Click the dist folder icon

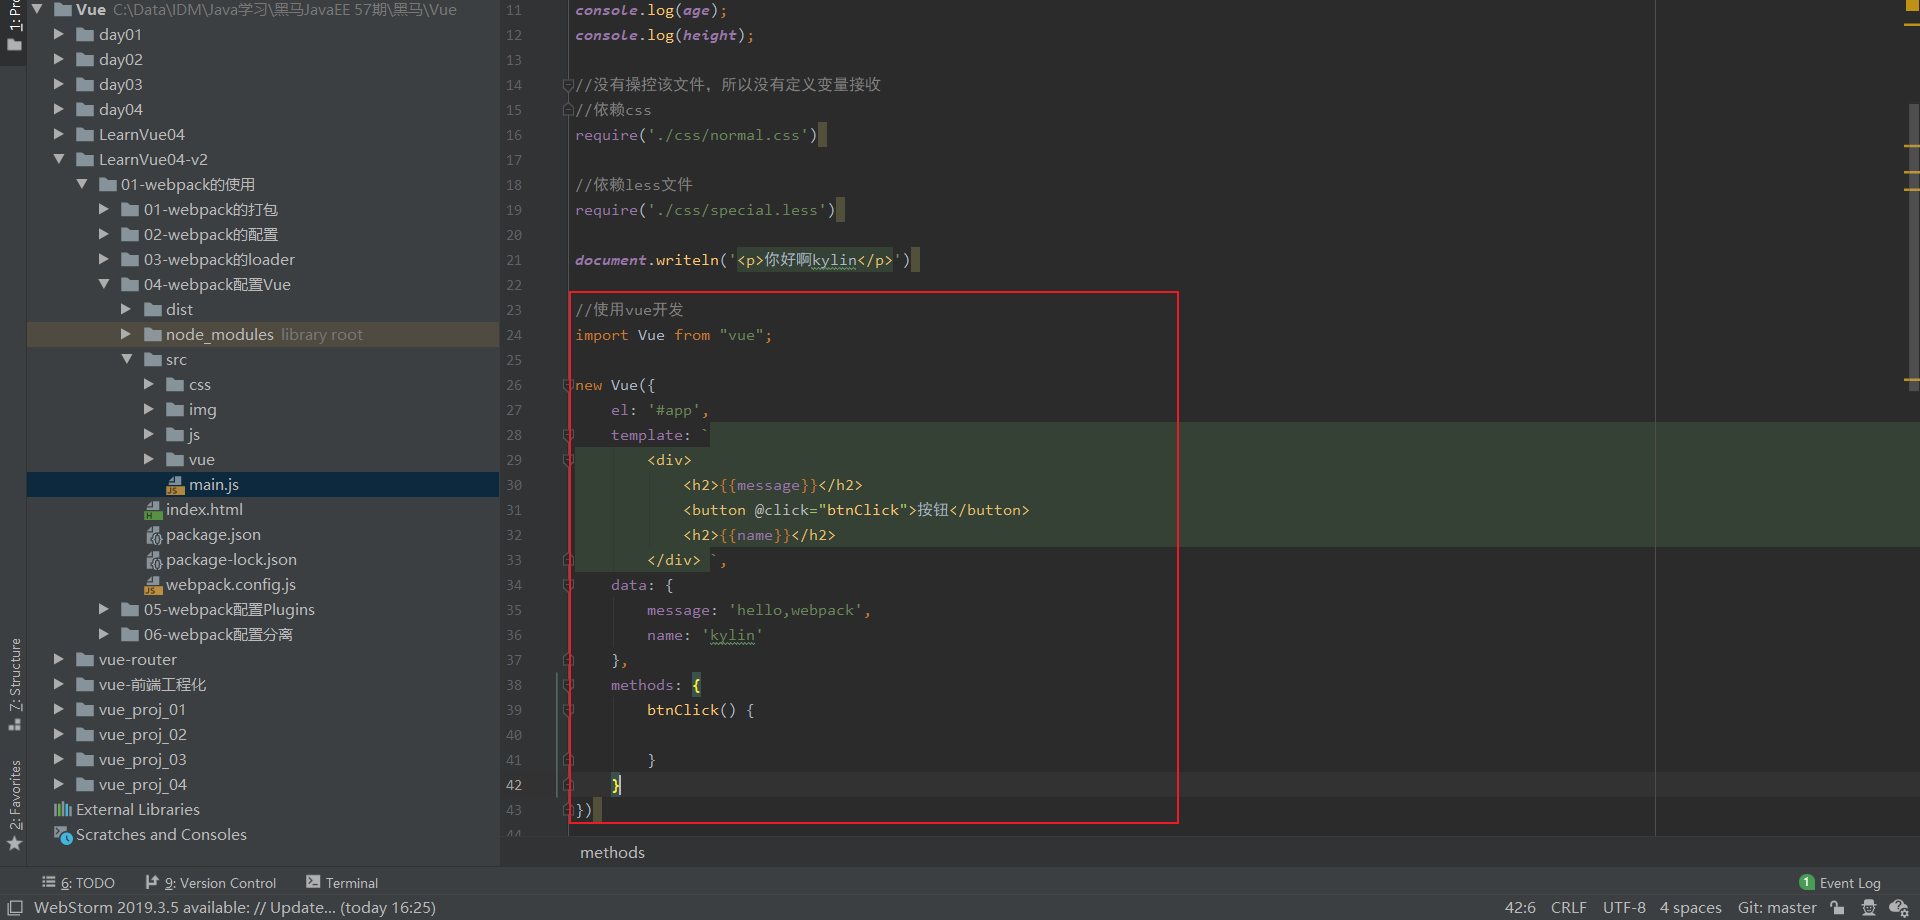point(153,309)
